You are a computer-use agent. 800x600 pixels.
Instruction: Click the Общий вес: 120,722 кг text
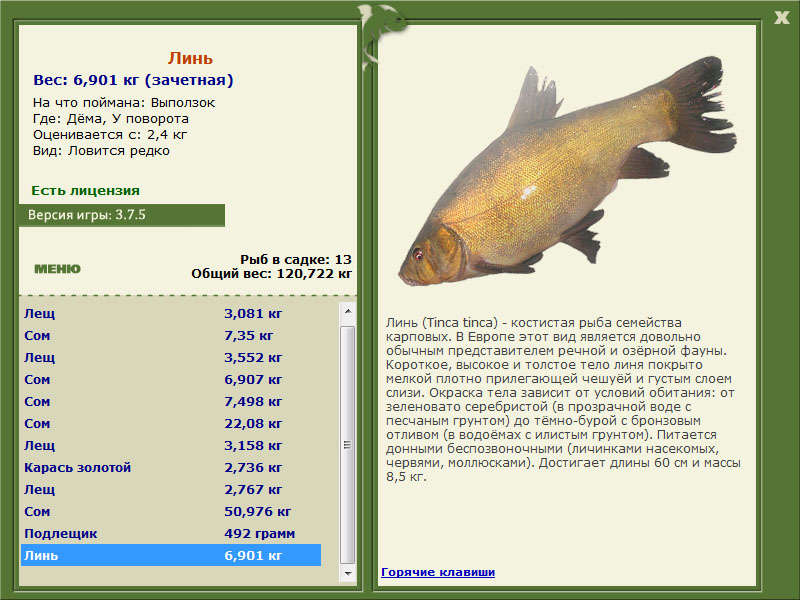pos(271,273)
